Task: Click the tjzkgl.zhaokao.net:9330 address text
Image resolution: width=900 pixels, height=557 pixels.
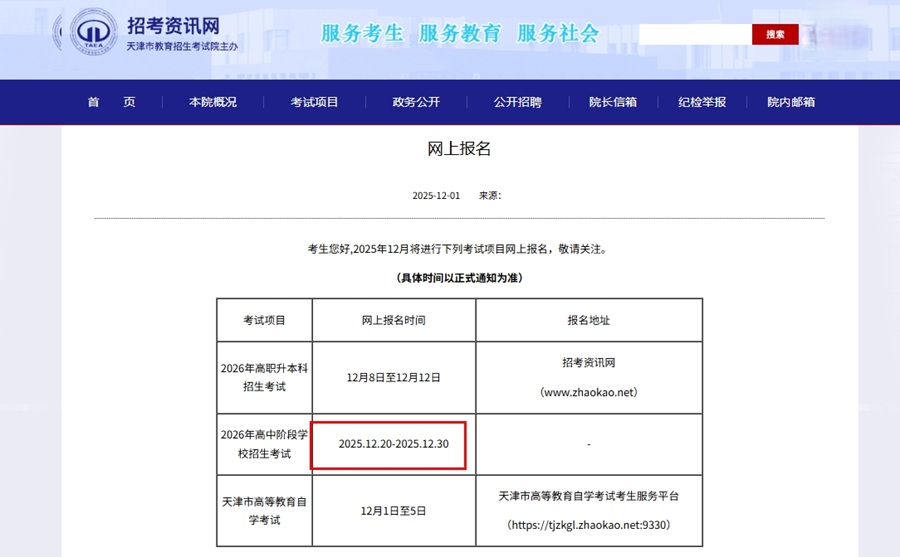Action: [588, 525]
